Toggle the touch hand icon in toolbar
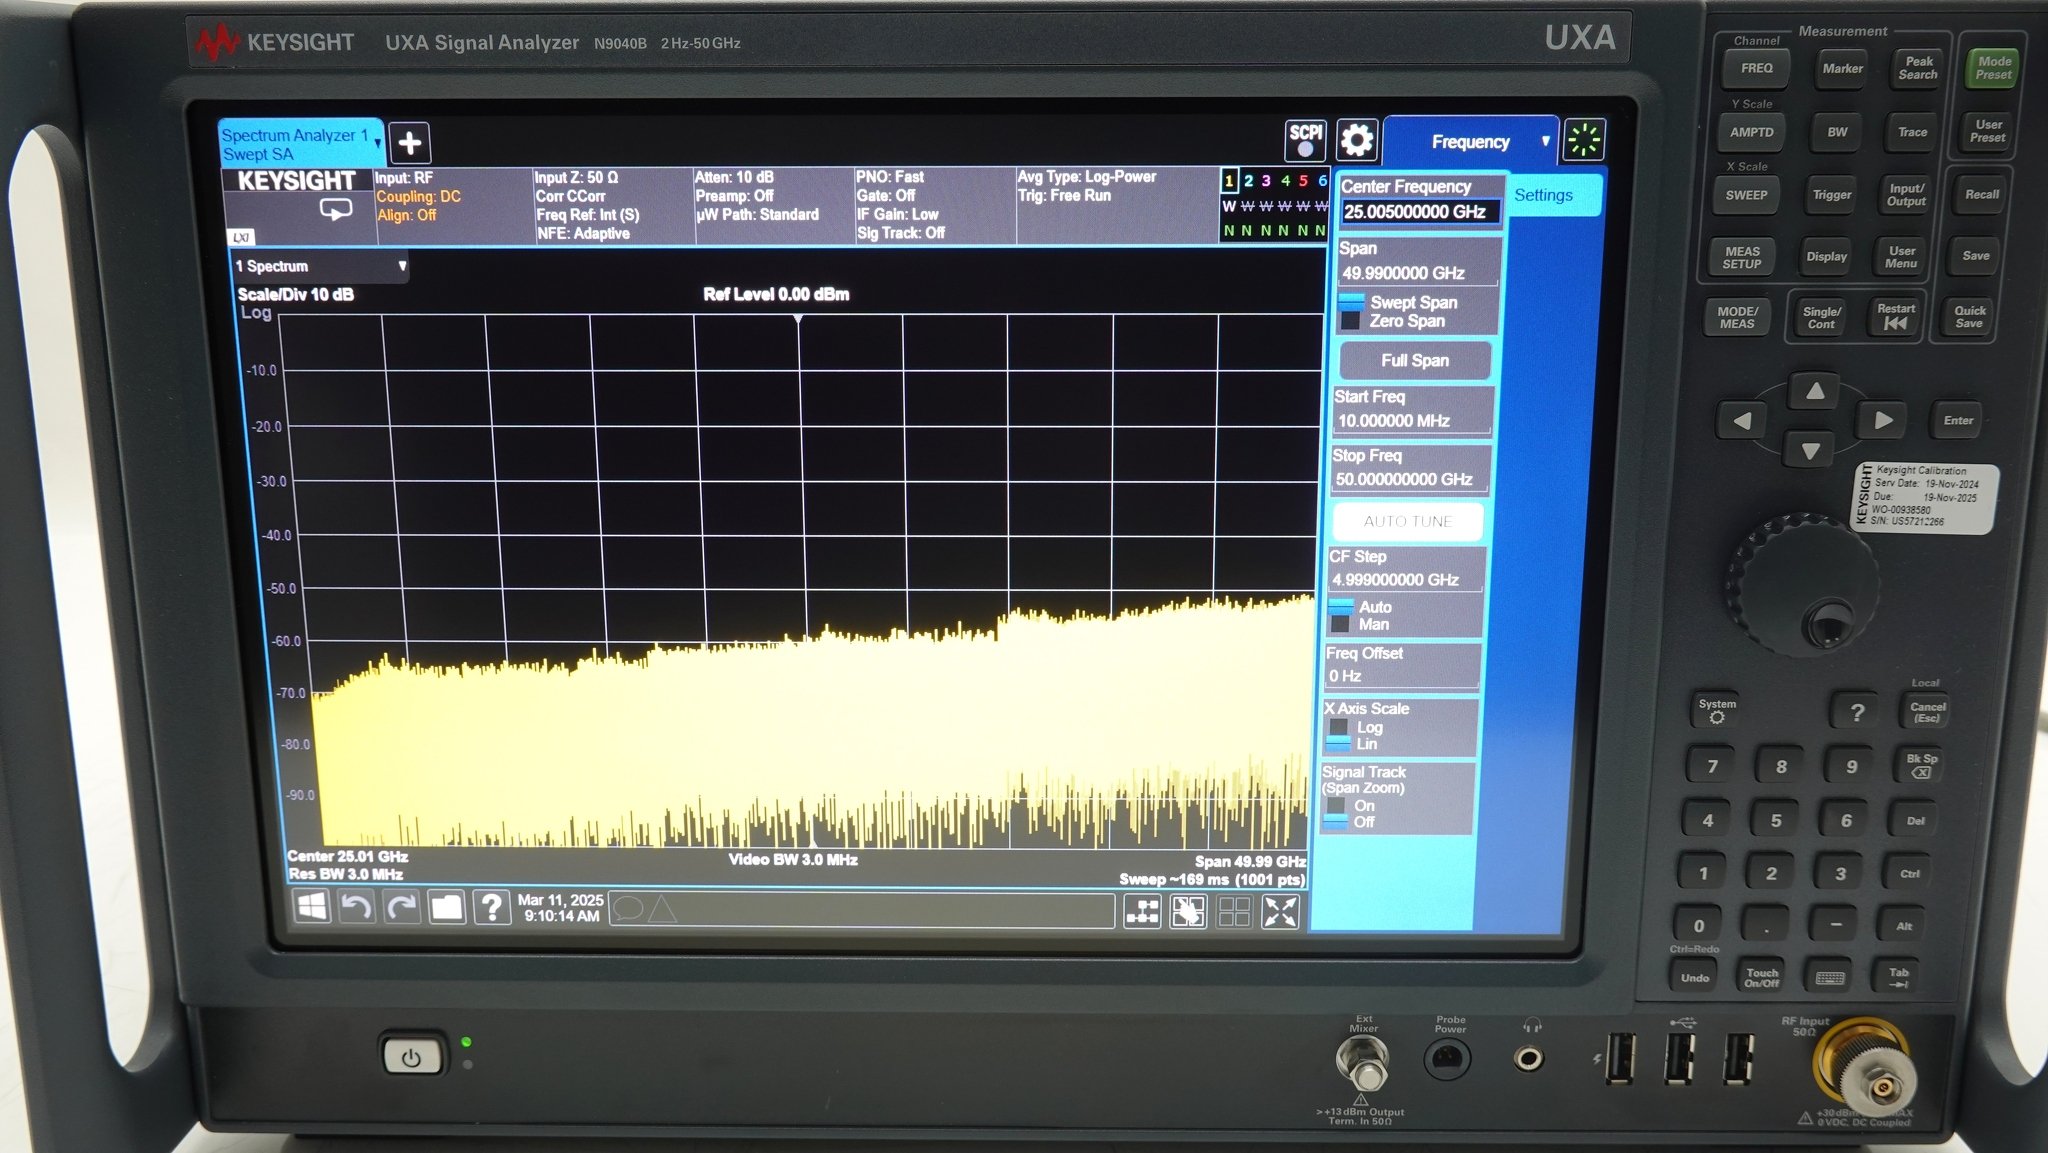 click(x=1188, y=912)
